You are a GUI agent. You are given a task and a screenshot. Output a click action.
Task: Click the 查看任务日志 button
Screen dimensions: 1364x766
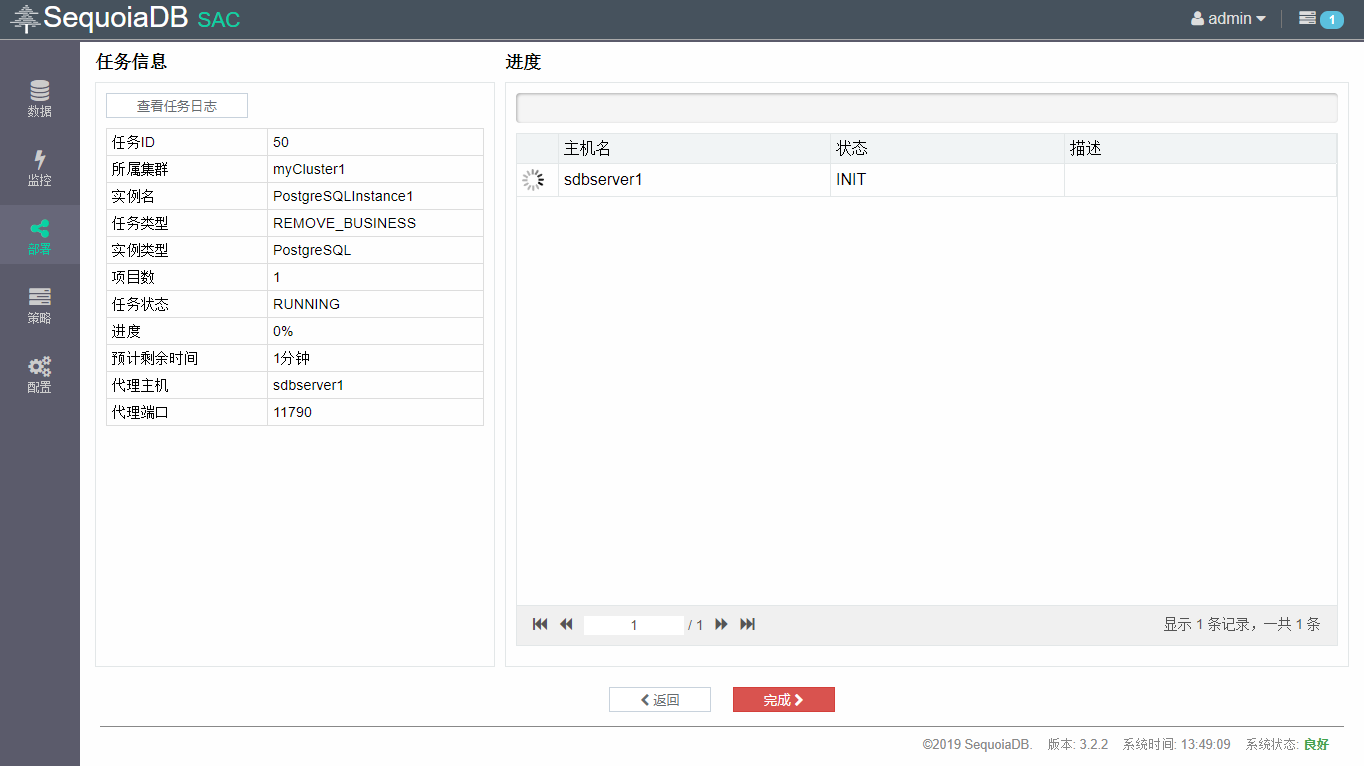tap(177, 106)
